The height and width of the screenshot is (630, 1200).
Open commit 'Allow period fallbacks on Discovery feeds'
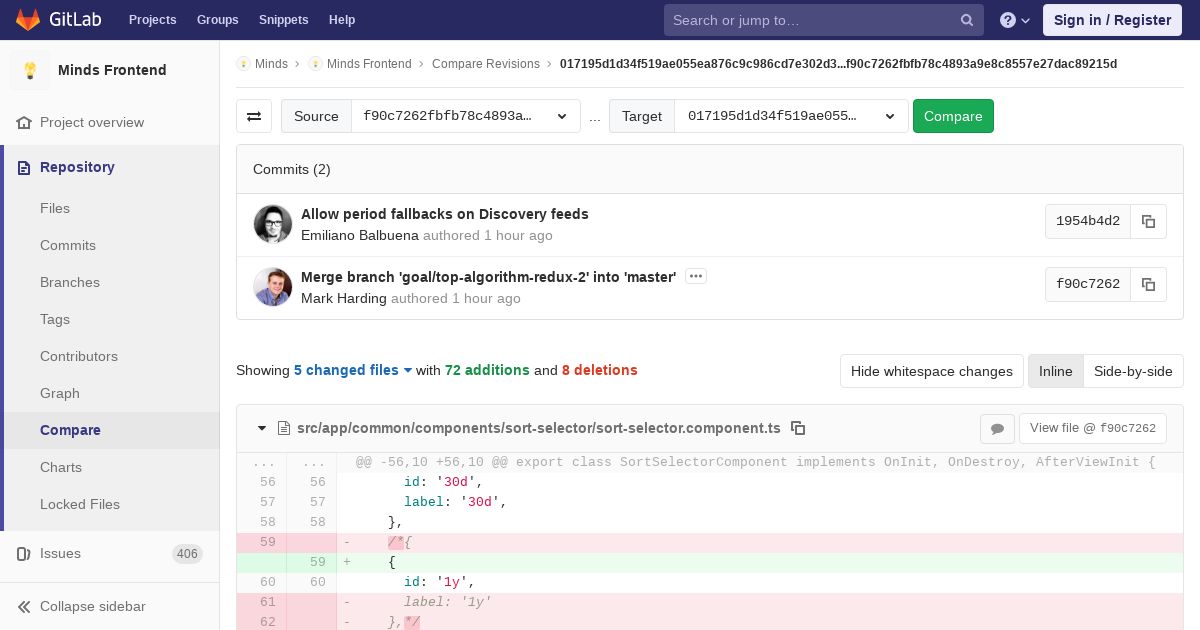point(445,214)
